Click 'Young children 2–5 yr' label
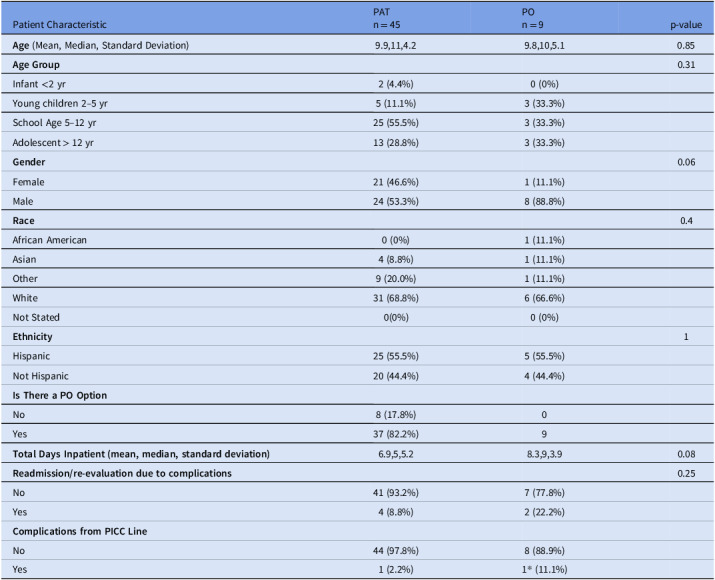This screenshot has width=715, height=580. click(x=60, y=104)
